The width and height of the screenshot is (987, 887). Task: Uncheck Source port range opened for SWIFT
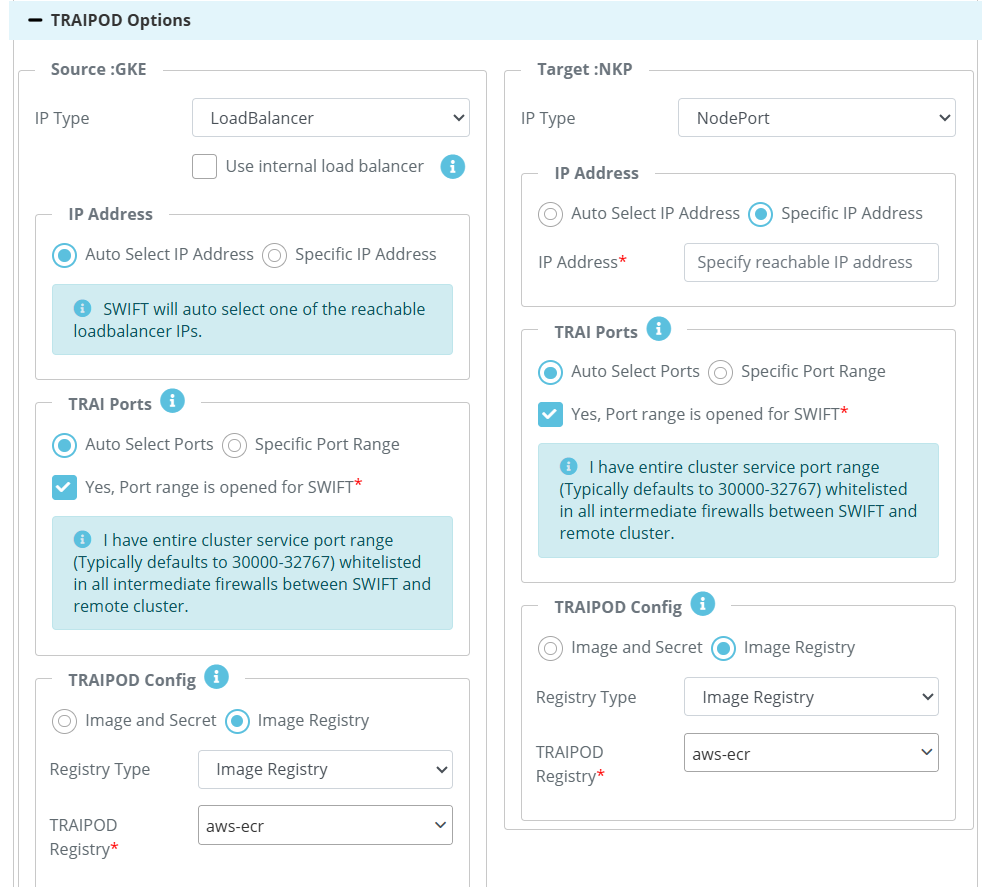[64, 487]
